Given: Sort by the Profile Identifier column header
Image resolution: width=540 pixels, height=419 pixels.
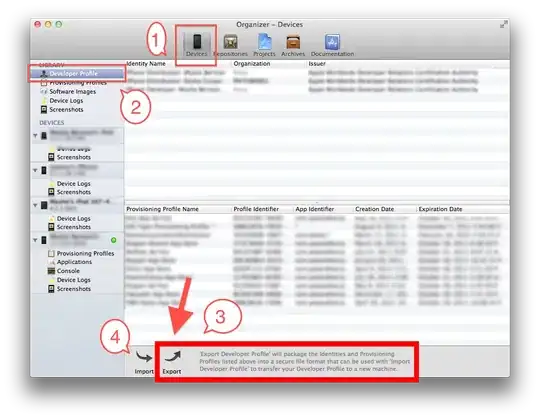Looking at the screenshot, I should 256,209.
